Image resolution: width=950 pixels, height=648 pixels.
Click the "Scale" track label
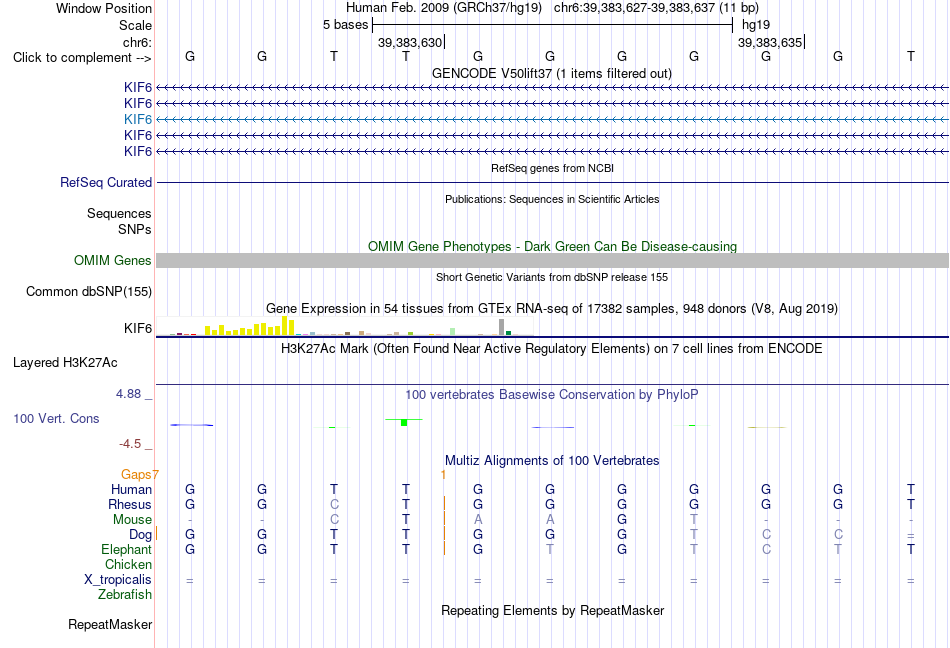click(x=135, y=25)
